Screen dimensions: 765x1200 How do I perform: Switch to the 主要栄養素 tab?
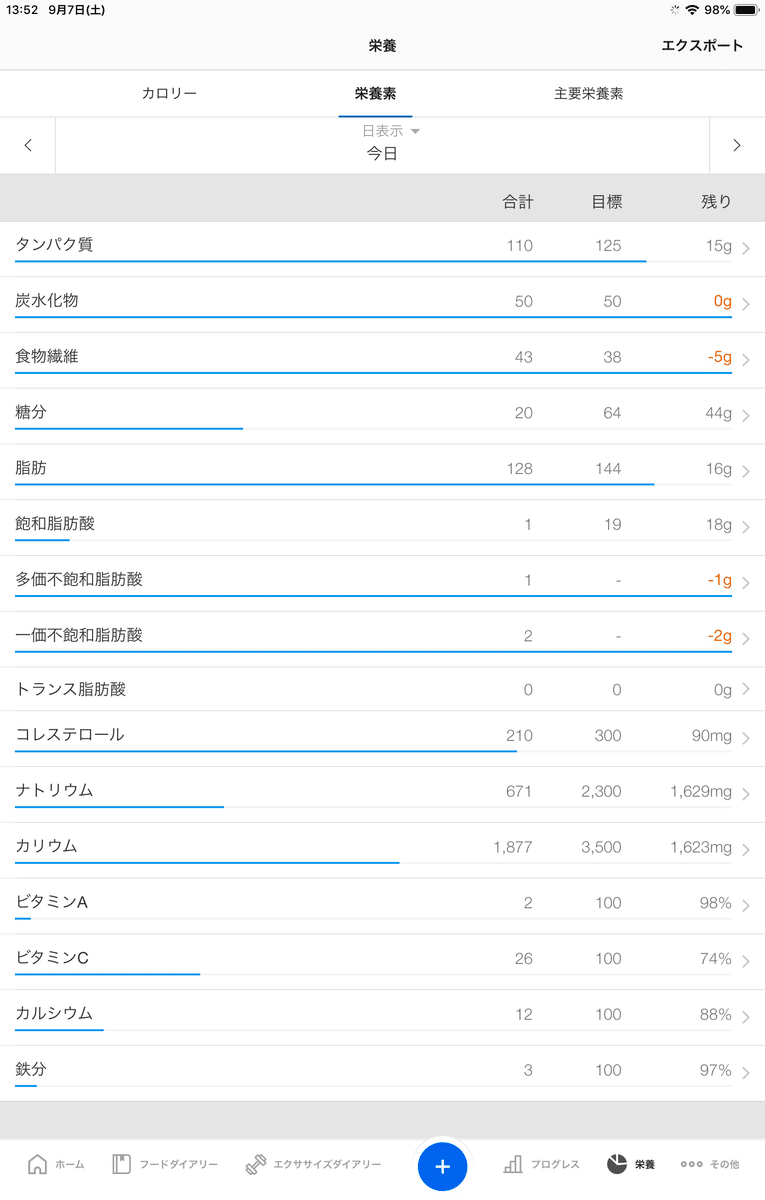tap(588, 94)
